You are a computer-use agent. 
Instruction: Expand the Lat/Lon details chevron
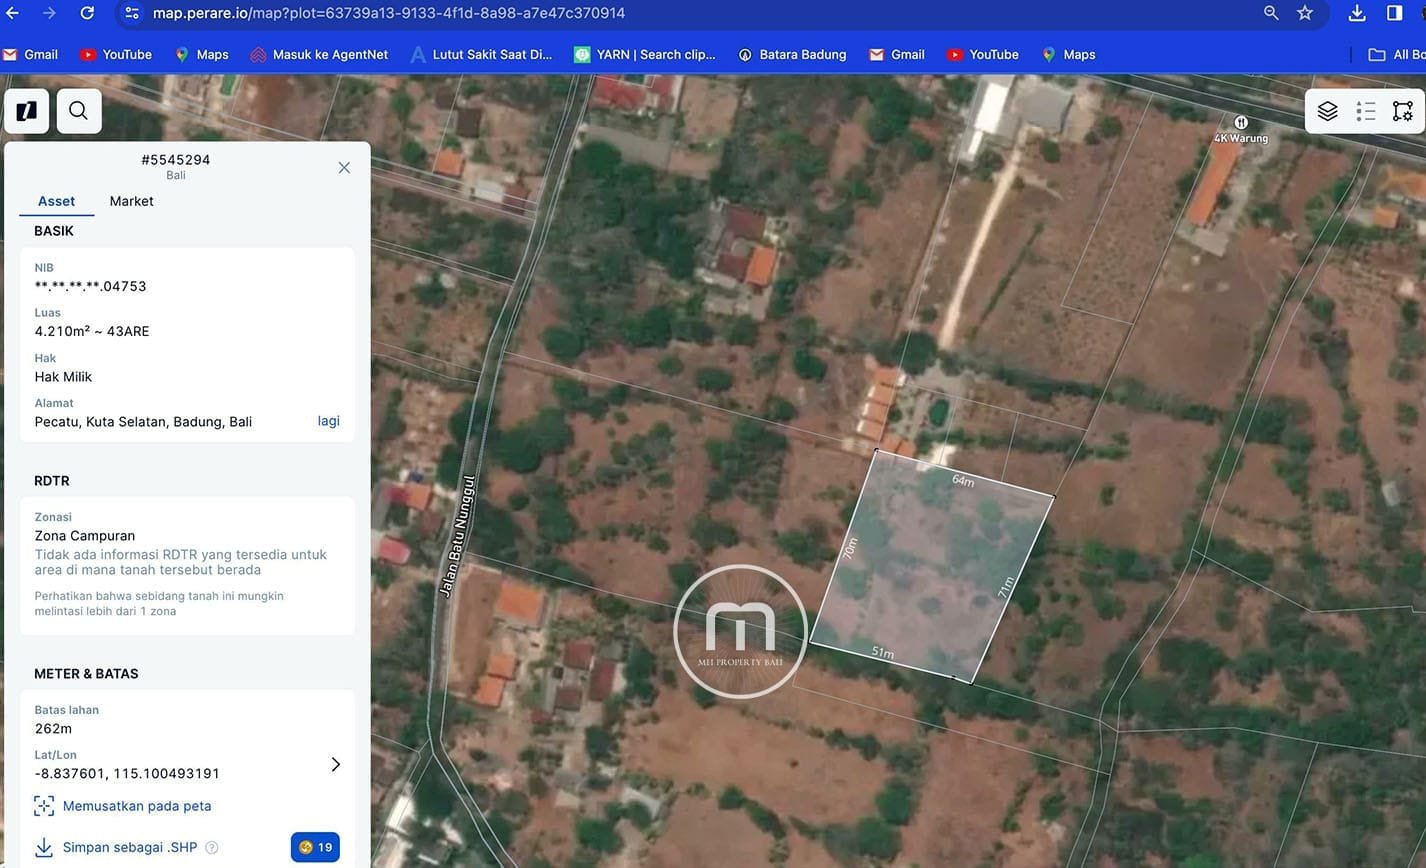[x=335, y=764]
